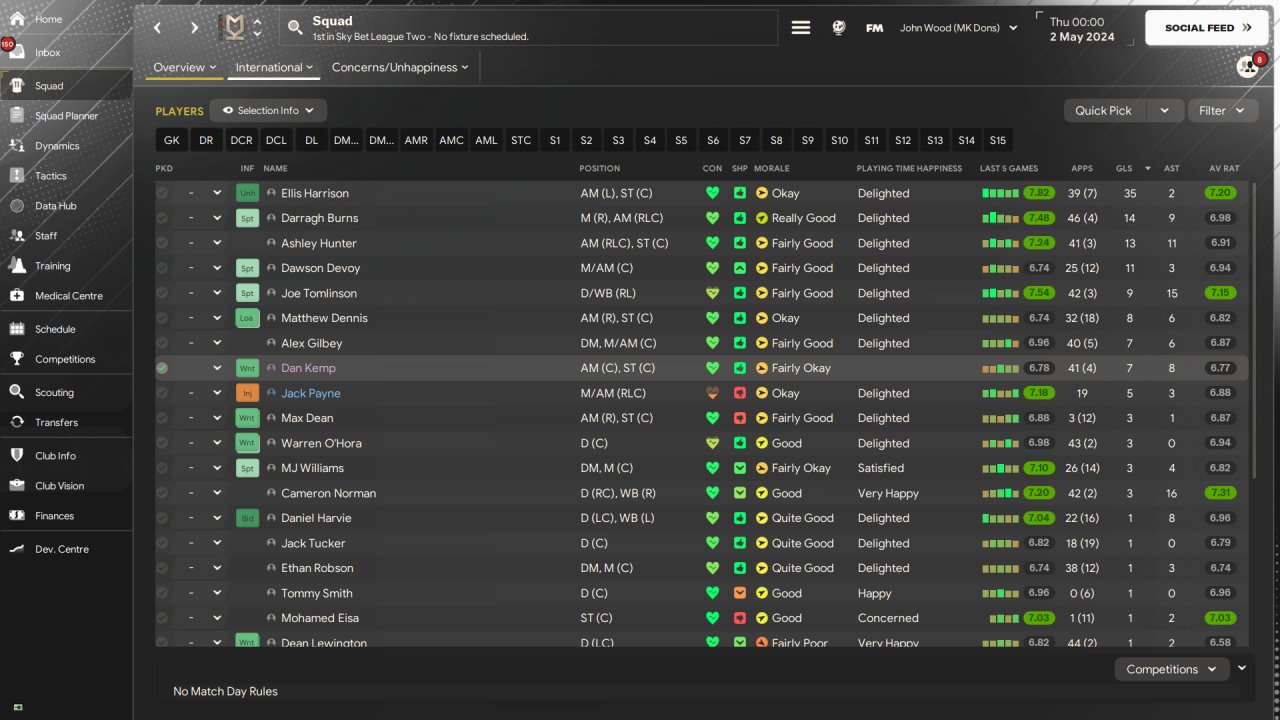Click the world globe icon
Screen dimensions: 1280x720
(x=838, y=28)
